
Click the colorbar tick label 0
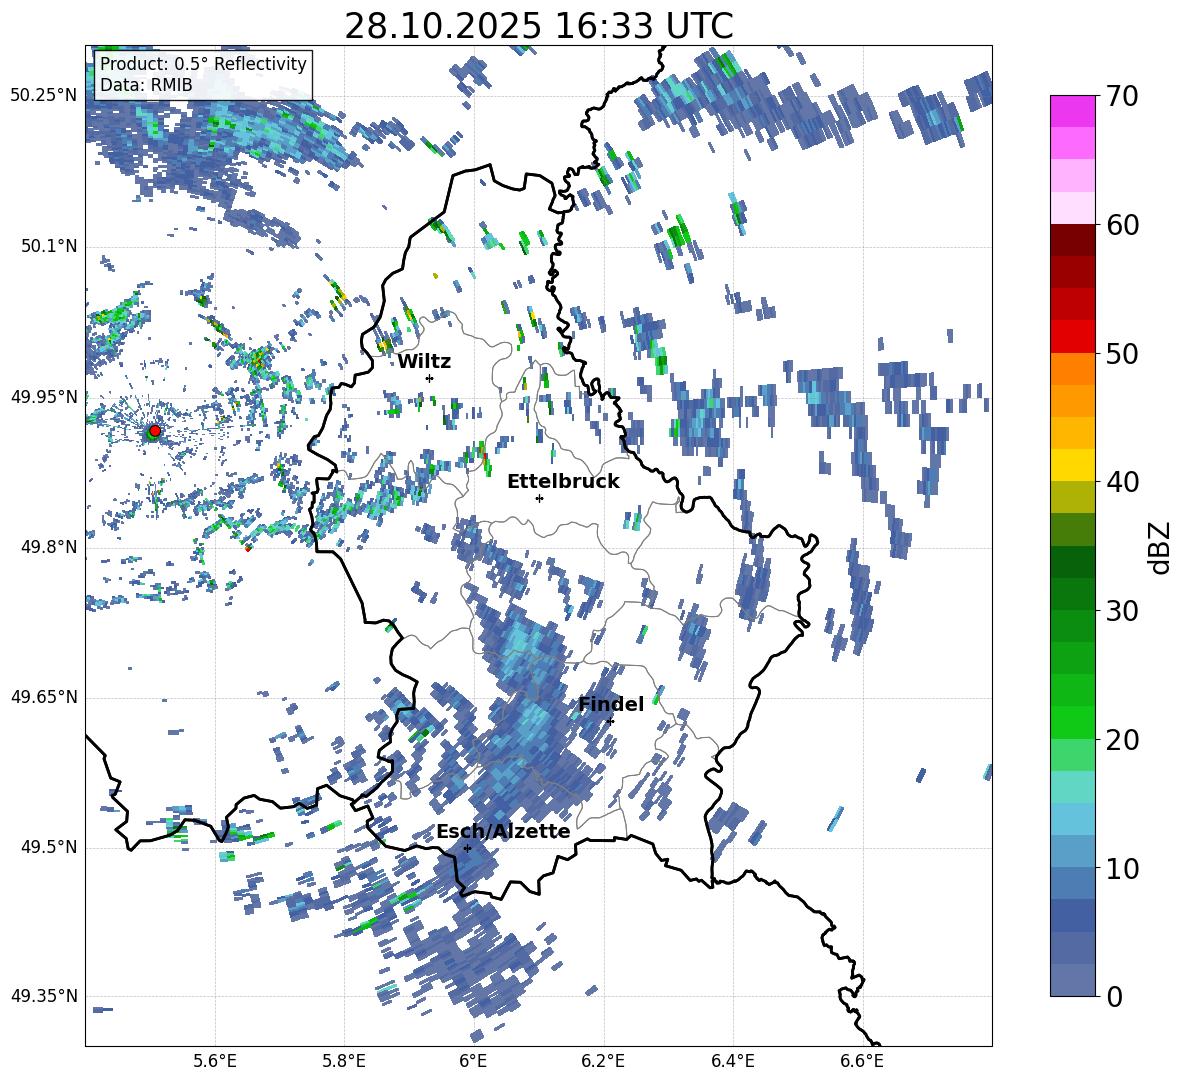pos(1114,996)
